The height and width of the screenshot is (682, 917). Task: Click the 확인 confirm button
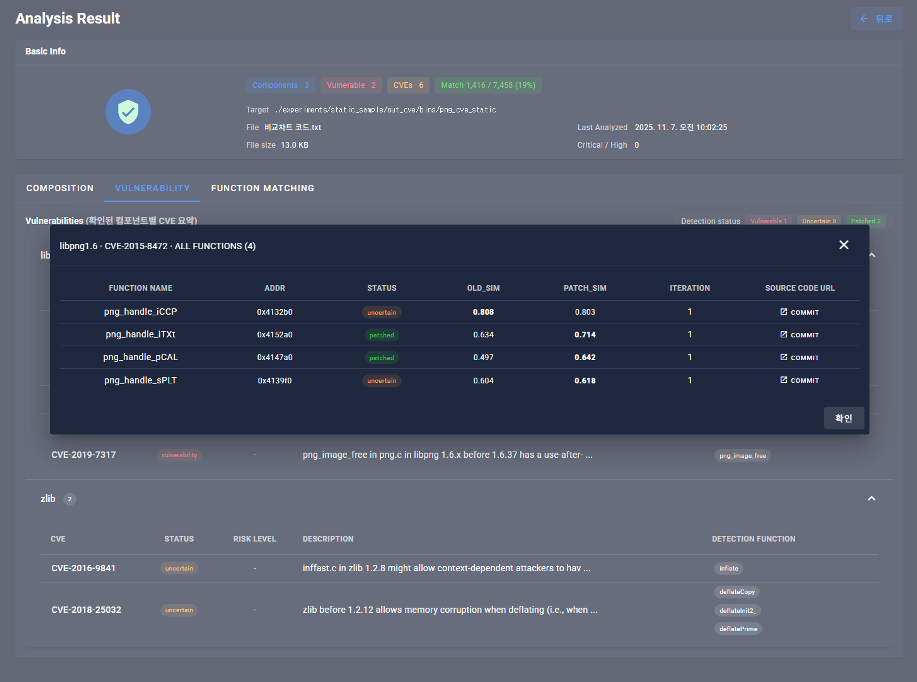pyautogui.click(x=843, y=418)
